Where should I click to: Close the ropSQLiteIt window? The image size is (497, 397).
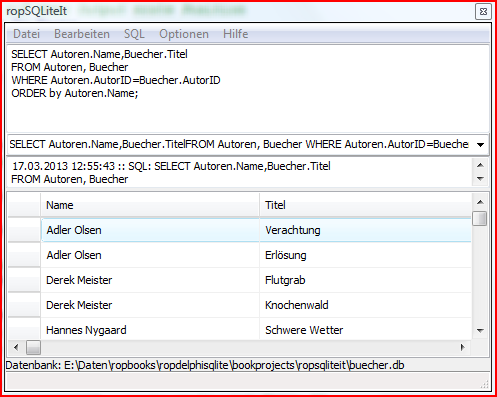pyautogui.click(x=483, y=12)
